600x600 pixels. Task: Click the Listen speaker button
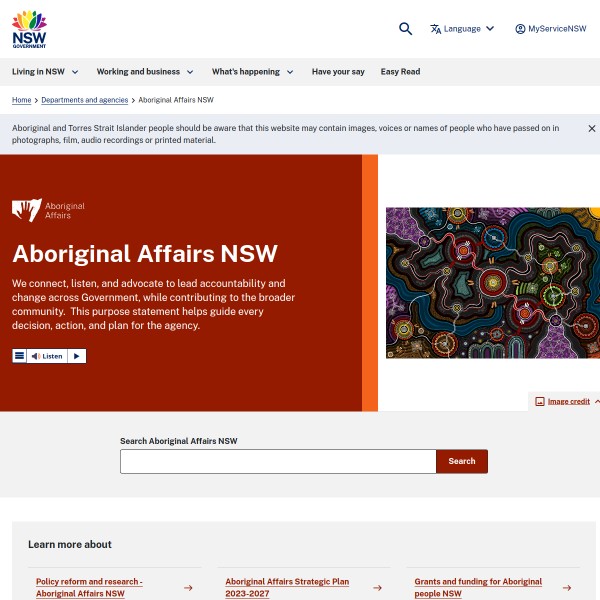(47, 356)
